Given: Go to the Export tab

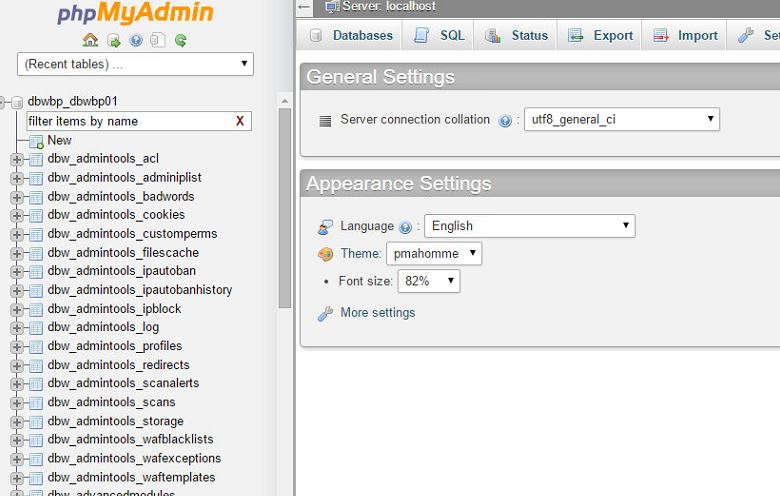Looking at the screenshot, I should click(601, 35).
